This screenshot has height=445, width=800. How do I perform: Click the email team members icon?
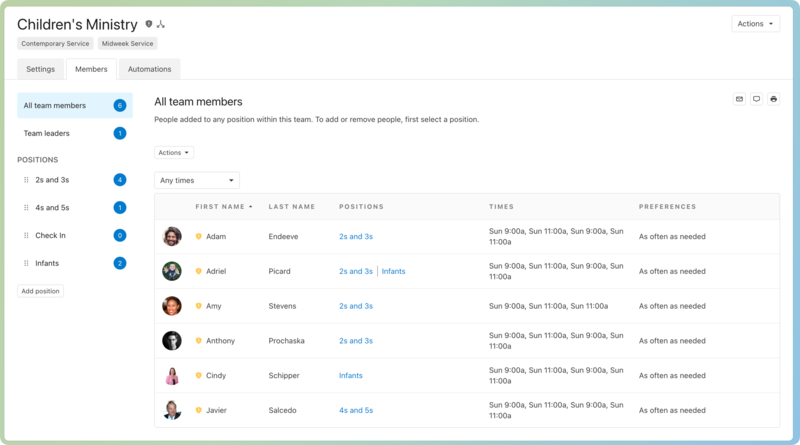pyautogui.click(x=739, y=99)
